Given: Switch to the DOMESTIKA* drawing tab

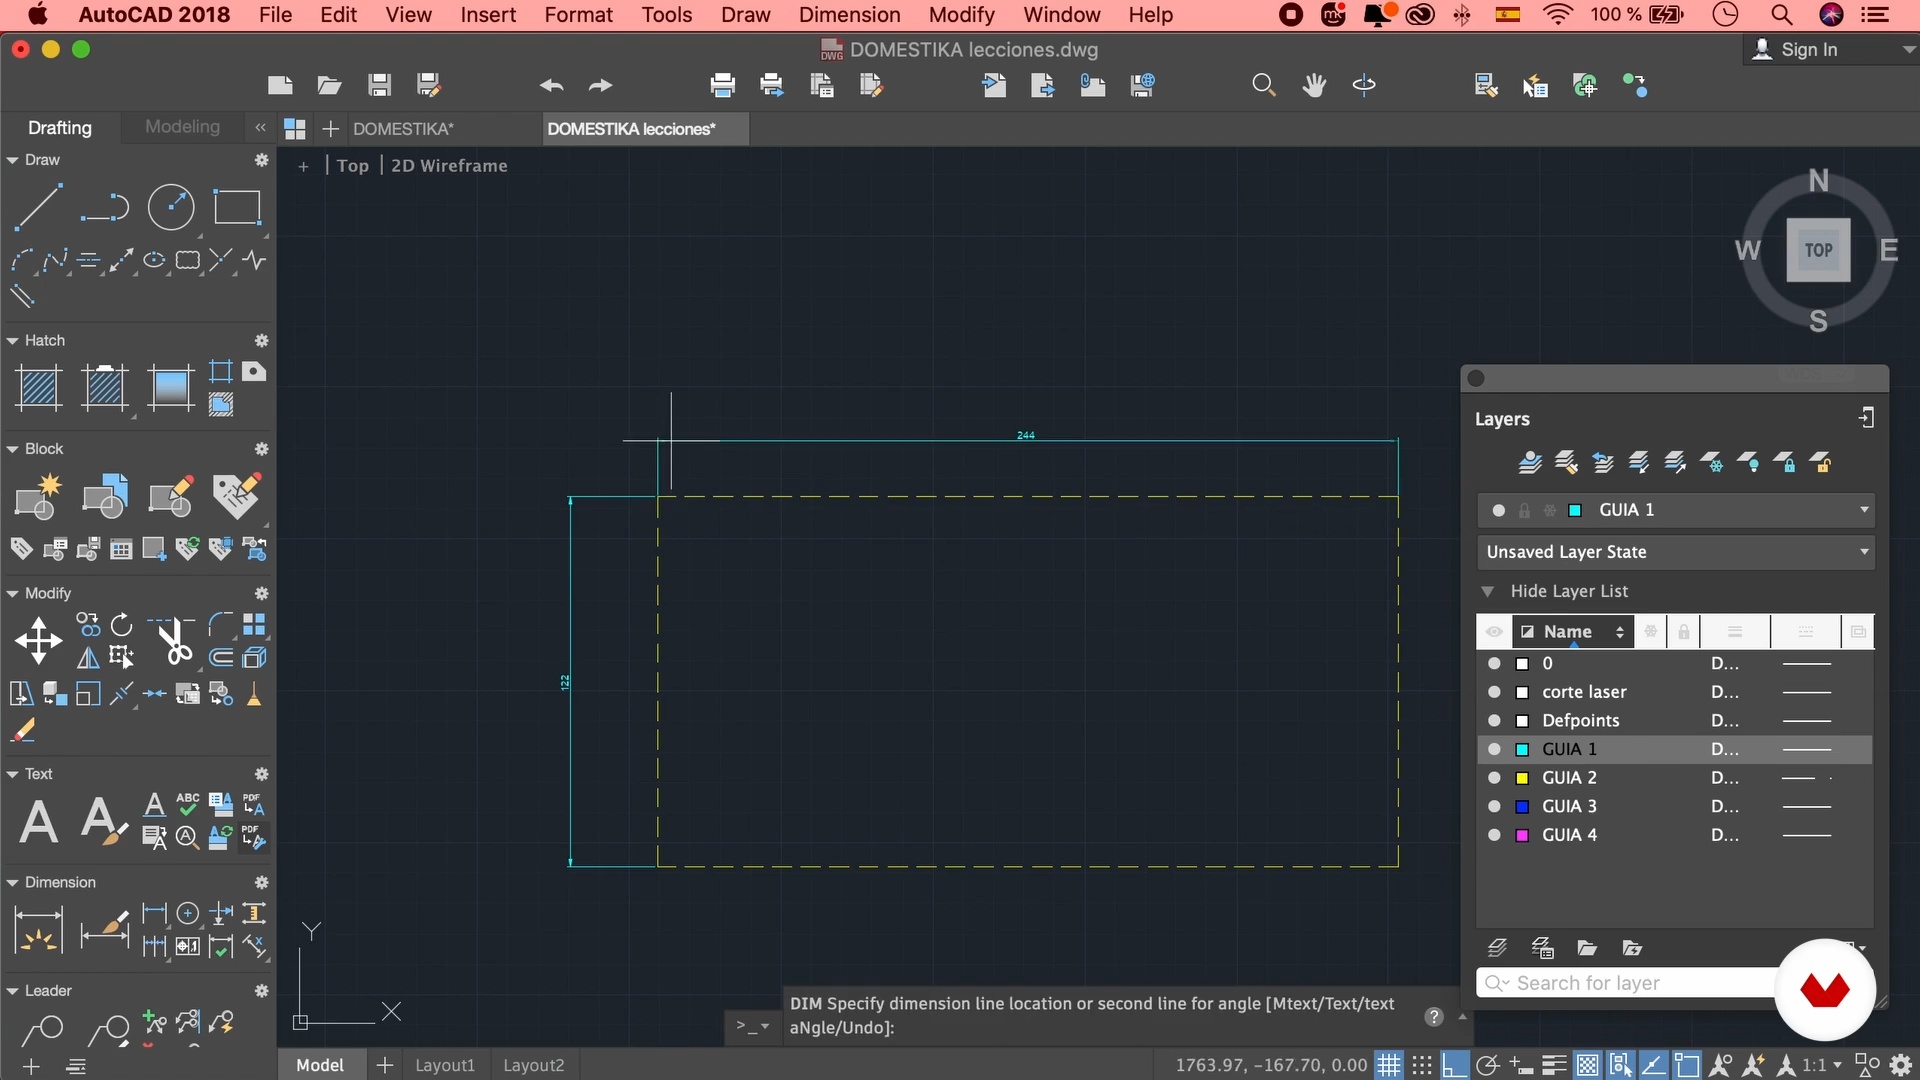Looking at the screenshot, I should click(x=403, y=129).
